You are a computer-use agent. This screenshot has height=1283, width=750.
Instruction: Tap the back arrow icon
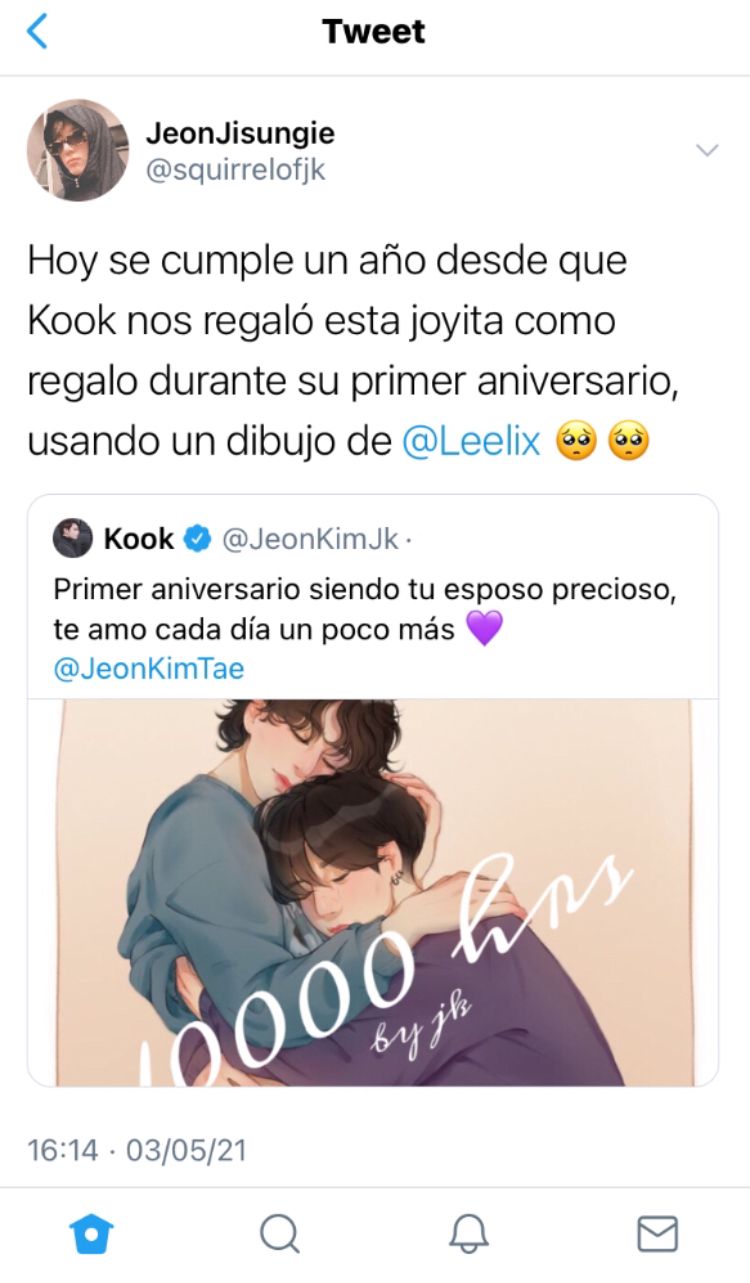37,32
